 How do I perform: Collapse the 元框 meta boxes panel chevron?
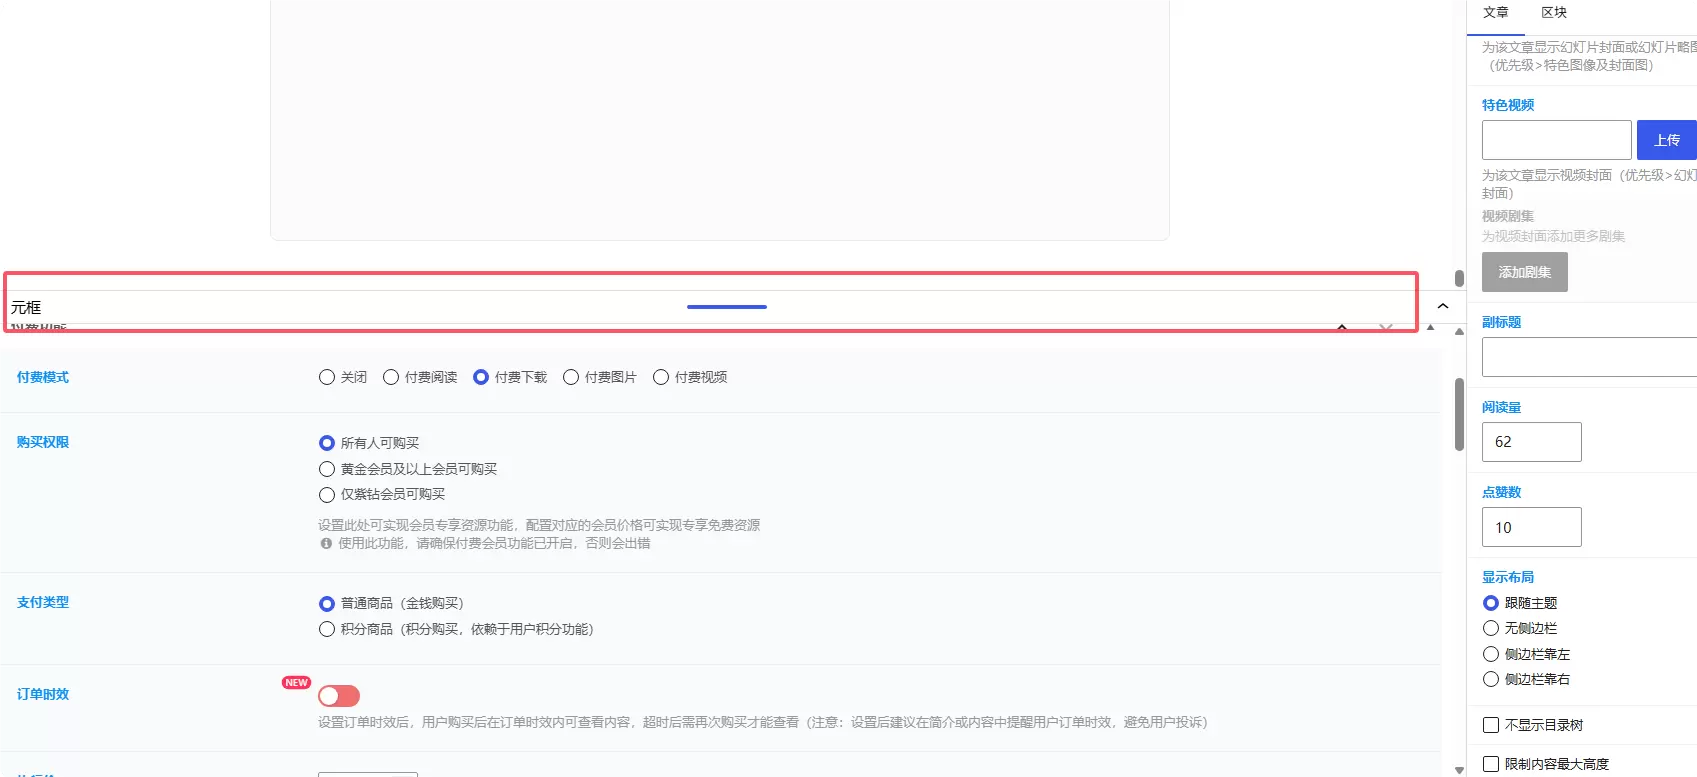pyautogui.click(x=1442, y=306)
